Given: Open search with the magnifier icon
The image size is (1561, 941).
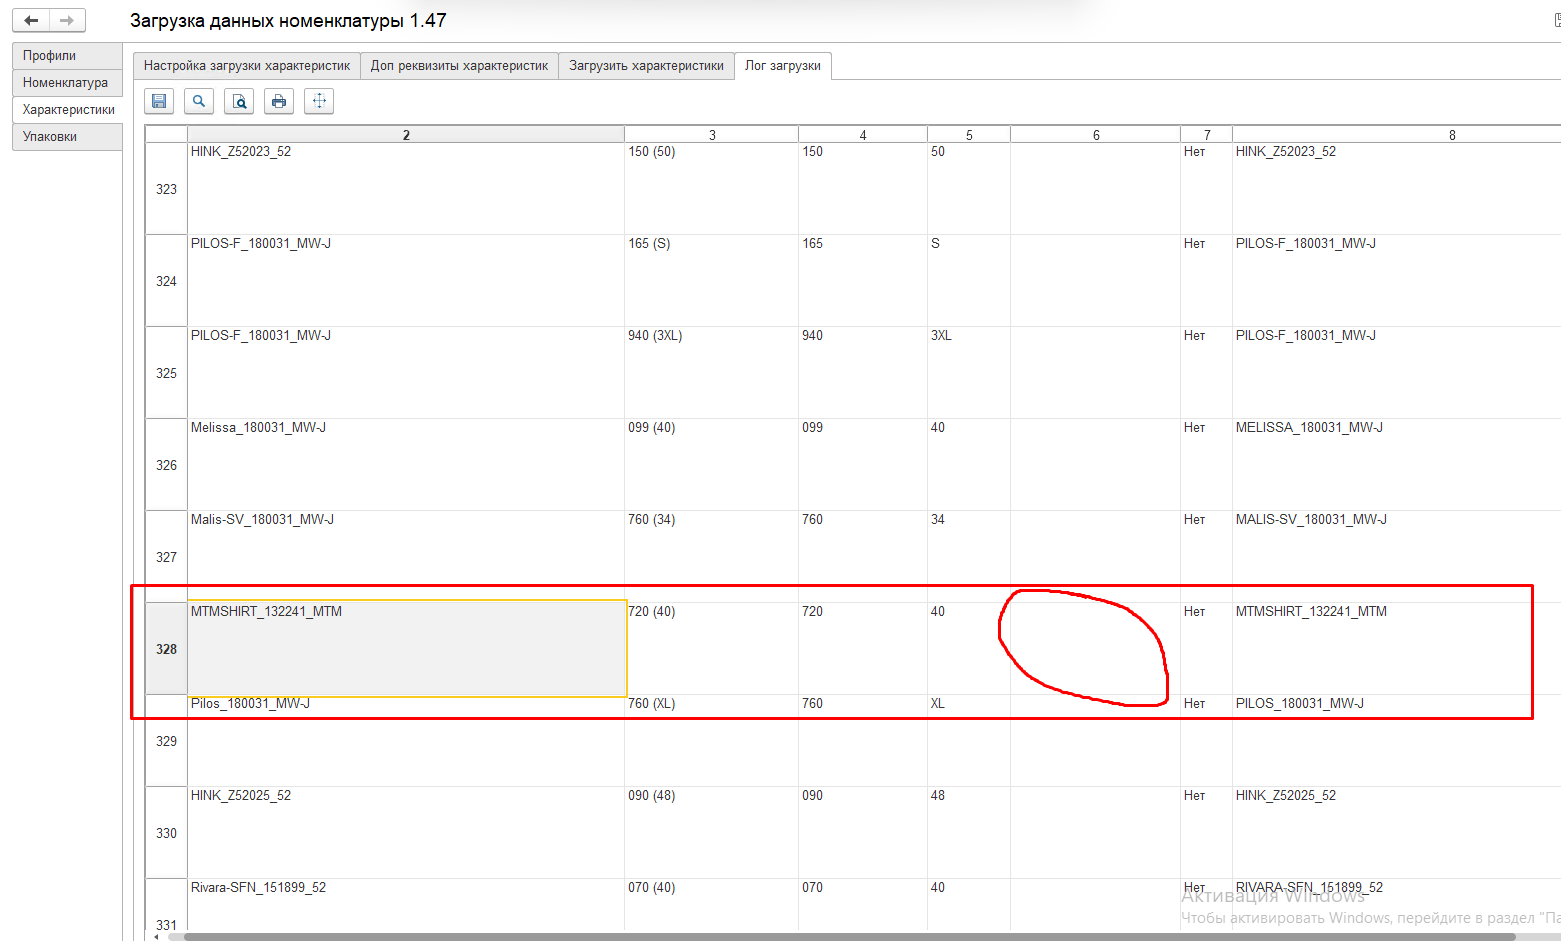Looking at the screenshot, I should 199,101.
